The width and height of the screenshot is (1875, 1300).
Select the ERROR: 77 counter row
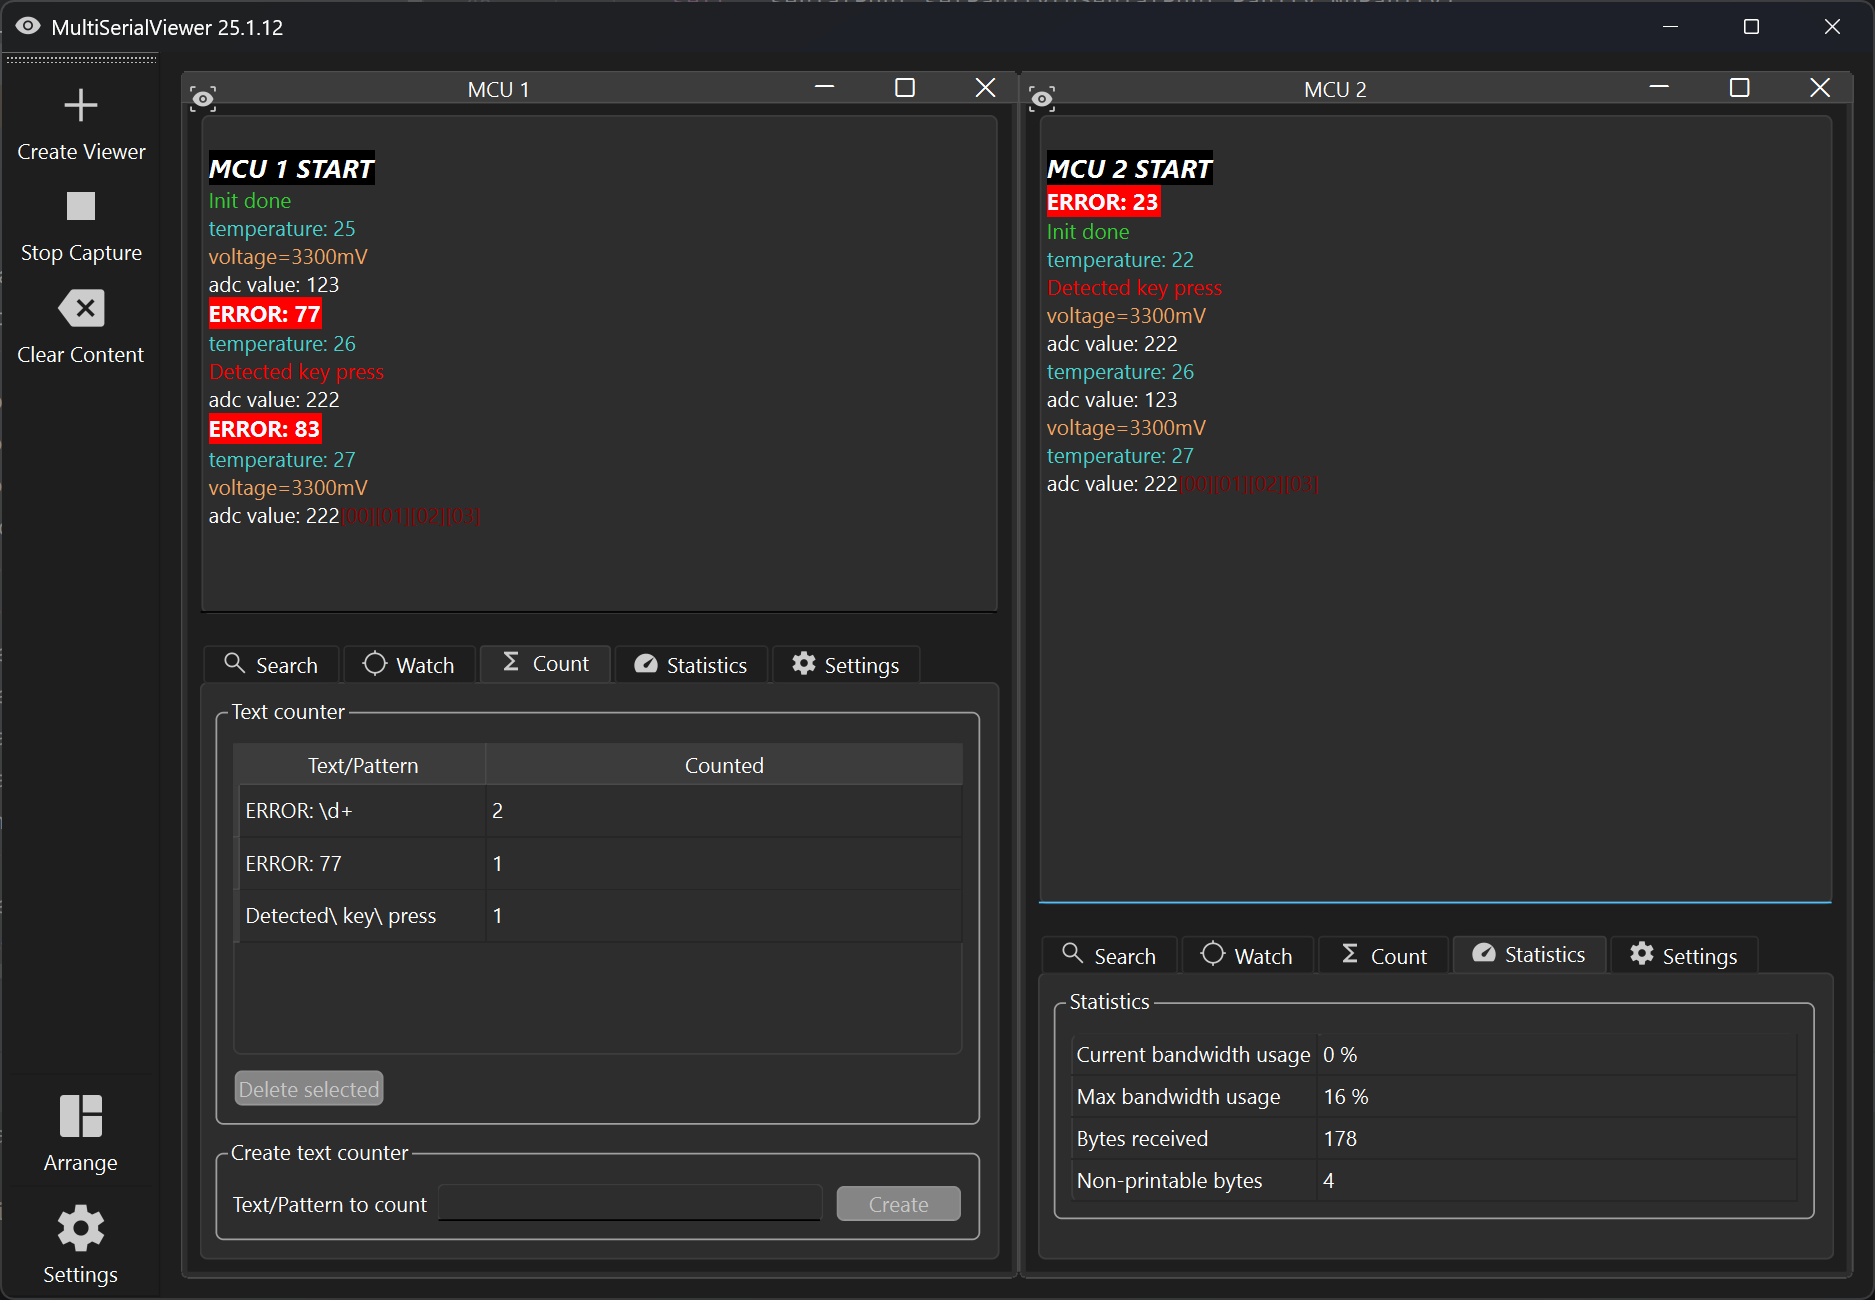(598, 863)
